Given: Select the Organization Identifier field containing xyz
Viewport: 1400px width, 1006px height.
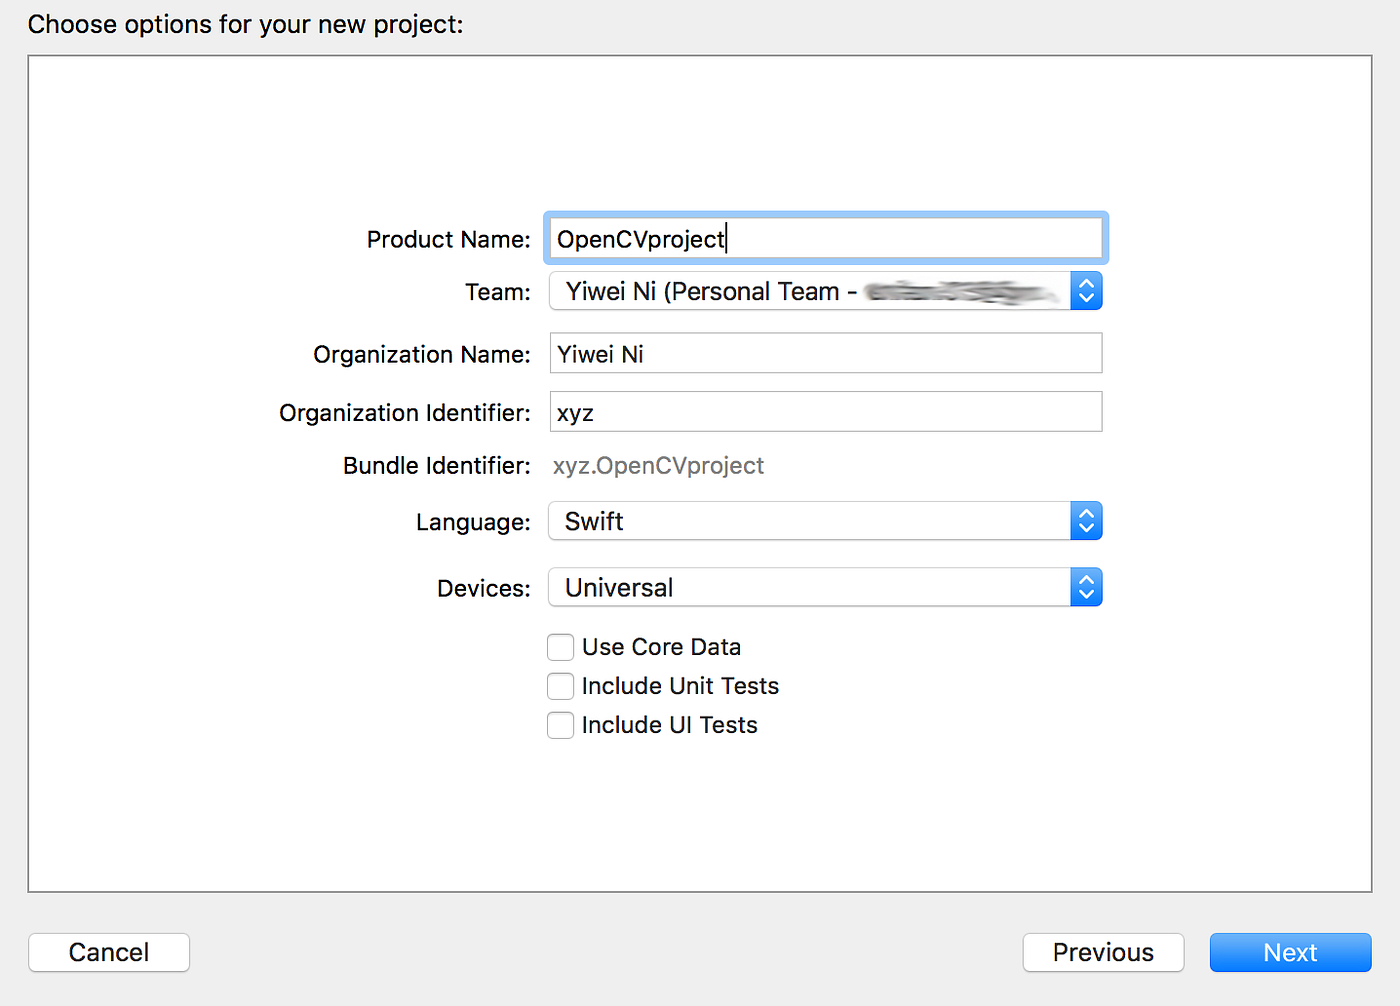Looking at the screenshot, I should (x=825, y=412).
